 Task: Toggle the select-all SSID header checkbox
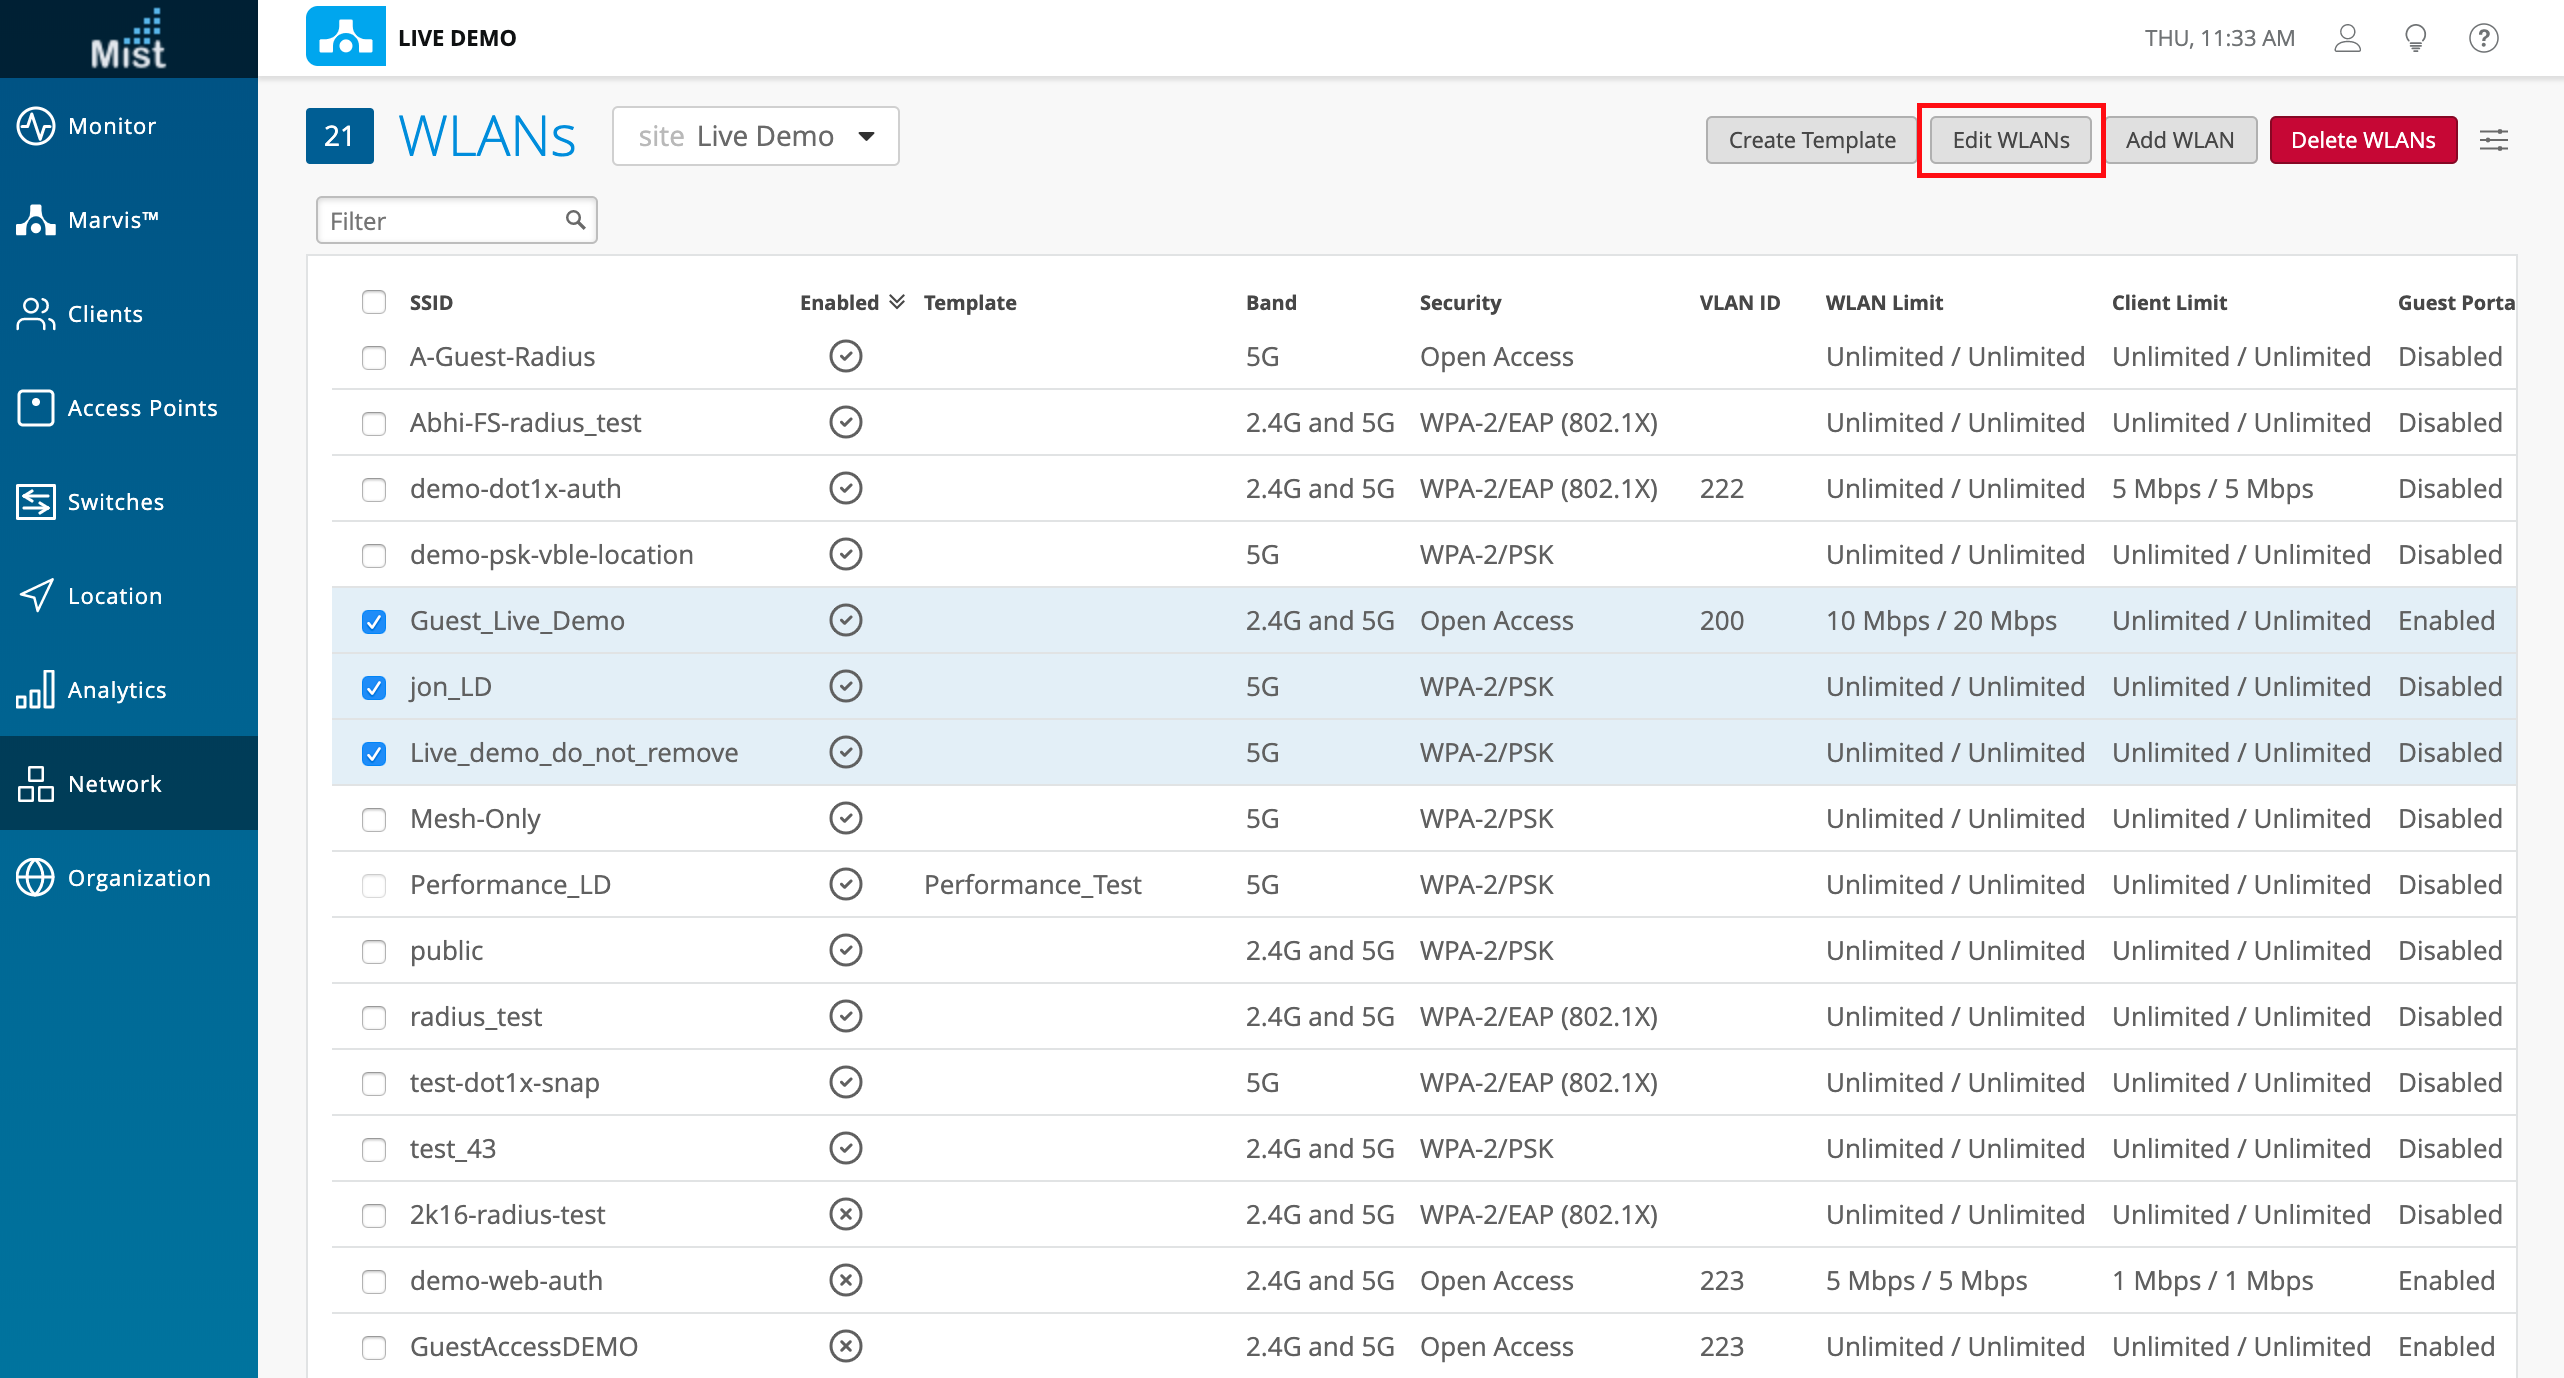pyautogui.click(x=374, y=303)
